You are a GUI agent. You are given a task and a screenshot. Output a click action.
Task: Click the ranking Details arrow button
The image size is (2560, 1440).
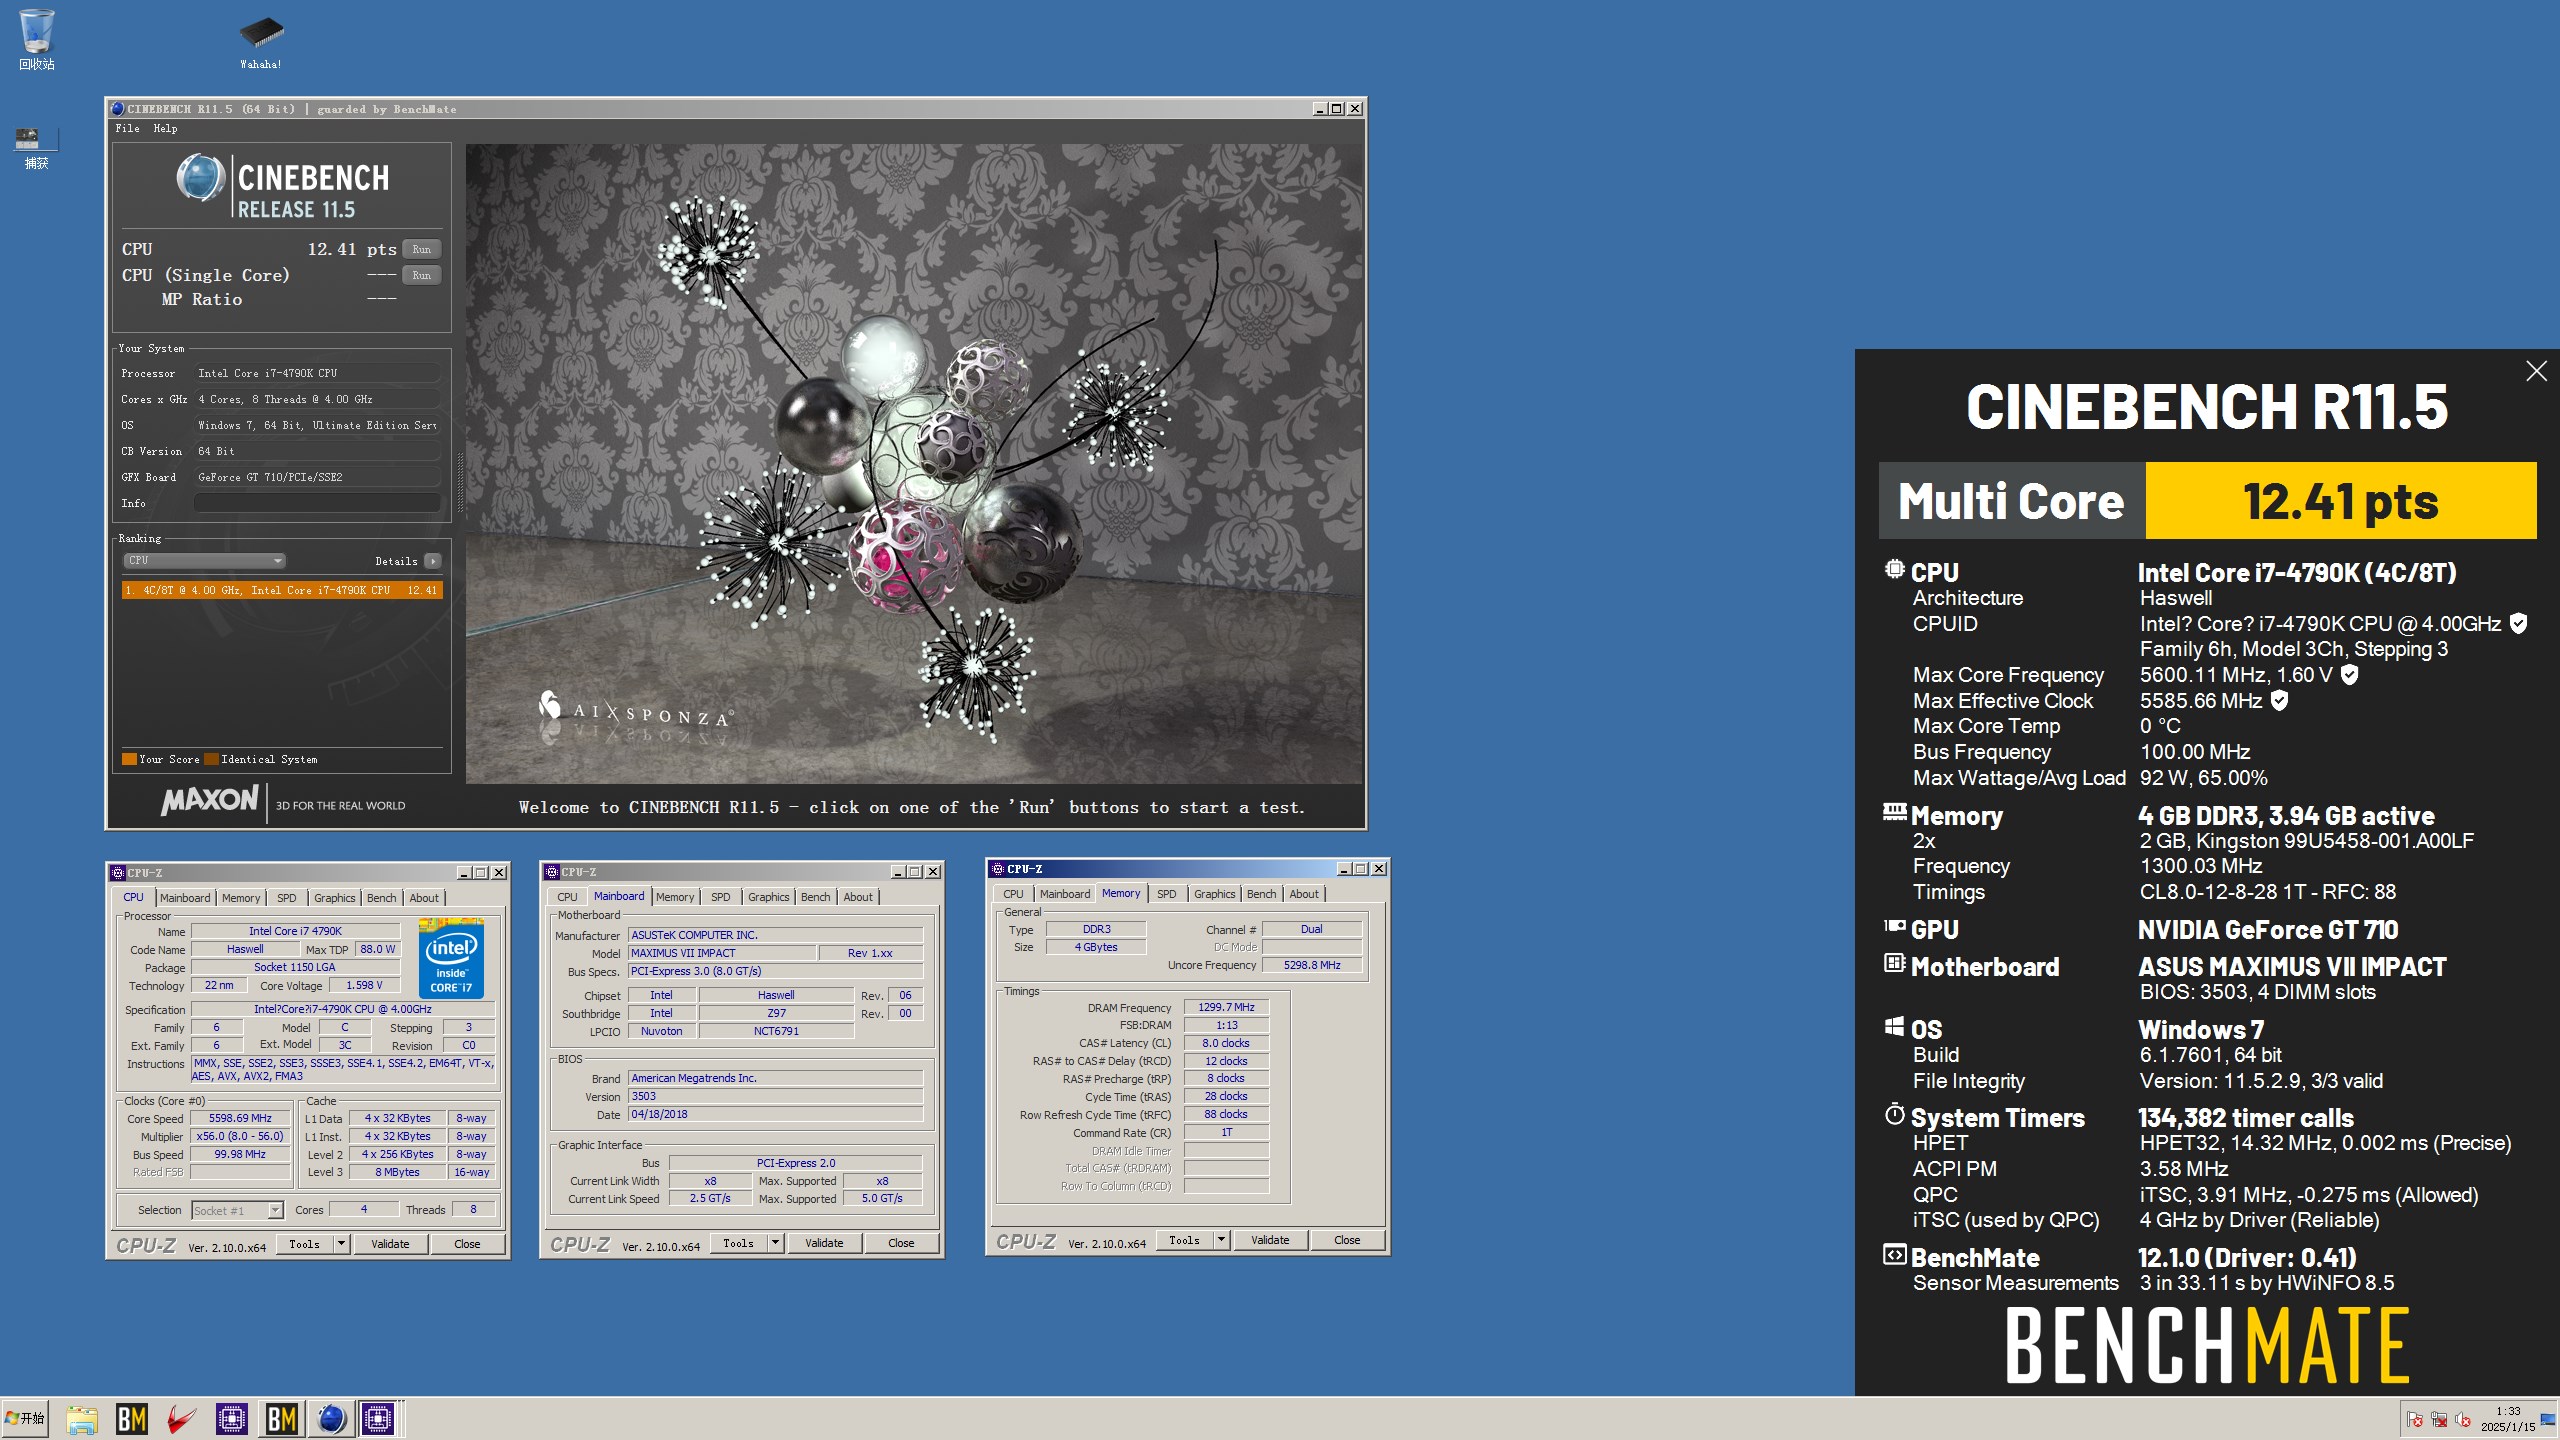coord(432,561)
